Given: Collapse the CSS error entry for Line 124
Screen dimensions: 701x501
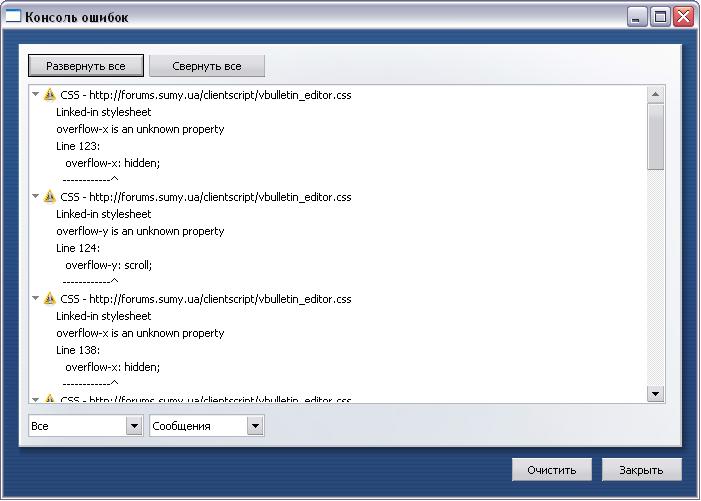Looking at the screenshot, I should pos(36,197).
